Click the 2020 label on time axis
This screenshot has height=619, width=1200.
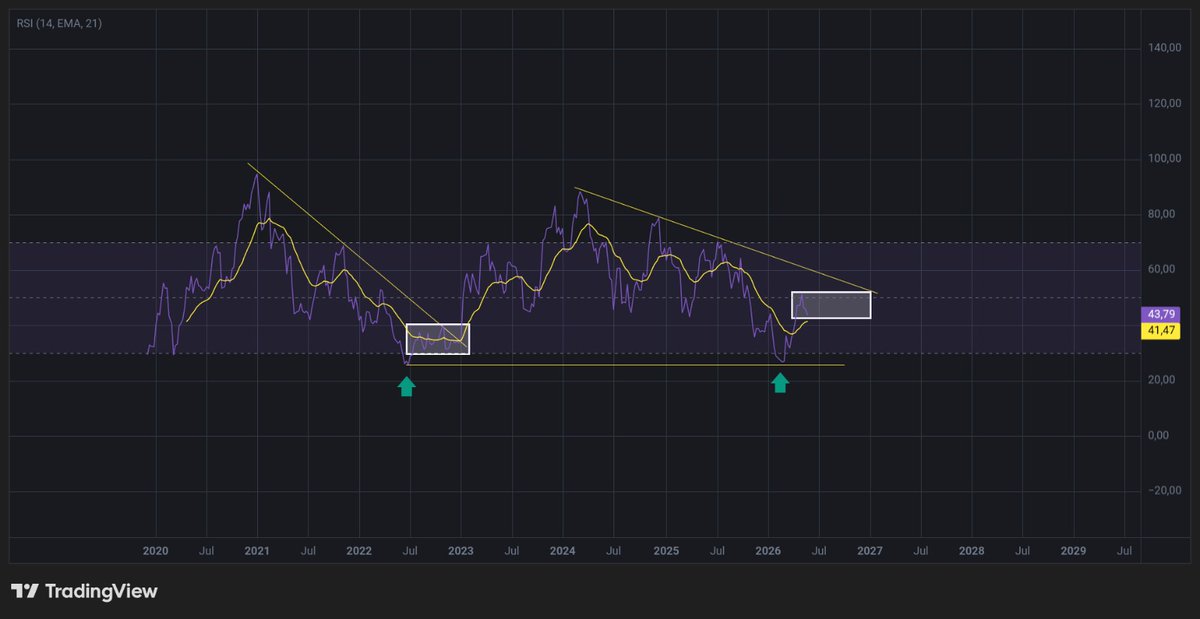click(x=156, y=551)
